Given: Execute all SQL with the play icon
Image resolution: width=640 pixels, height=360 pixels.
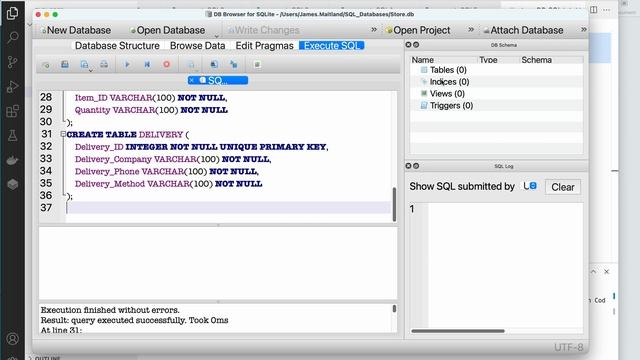Looking at the screenshot, I should tap(127, 64).
